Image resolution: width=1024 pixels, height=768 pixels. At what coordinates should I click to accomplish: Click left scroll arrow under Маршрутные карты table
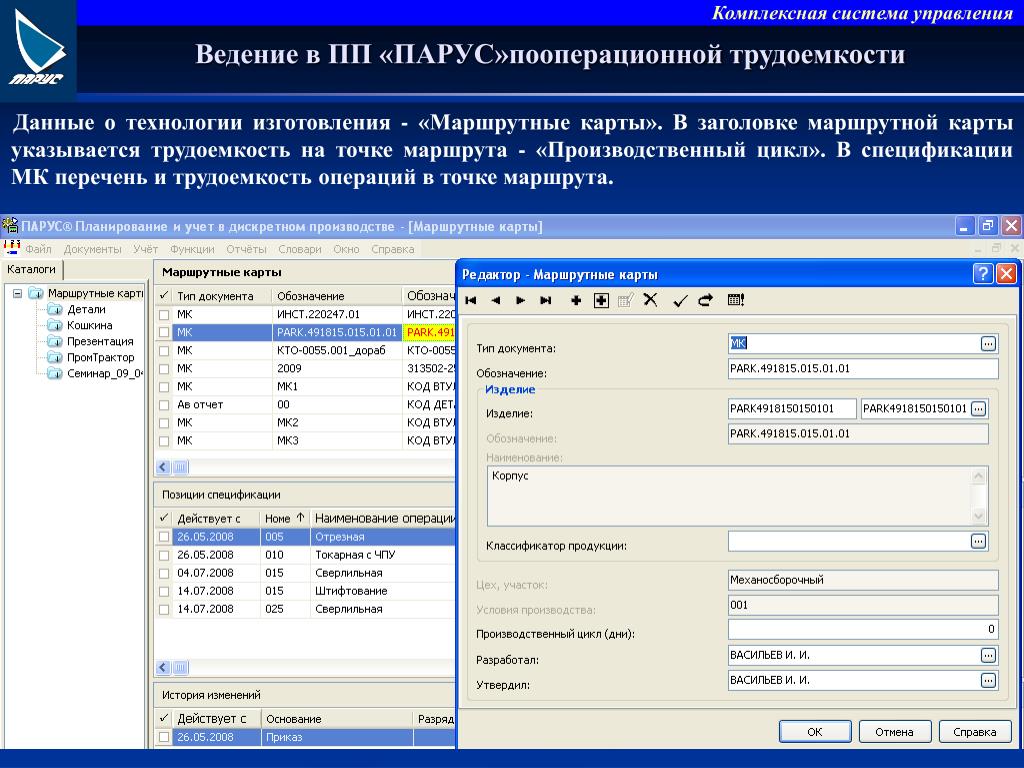click(x=163, y=467)
